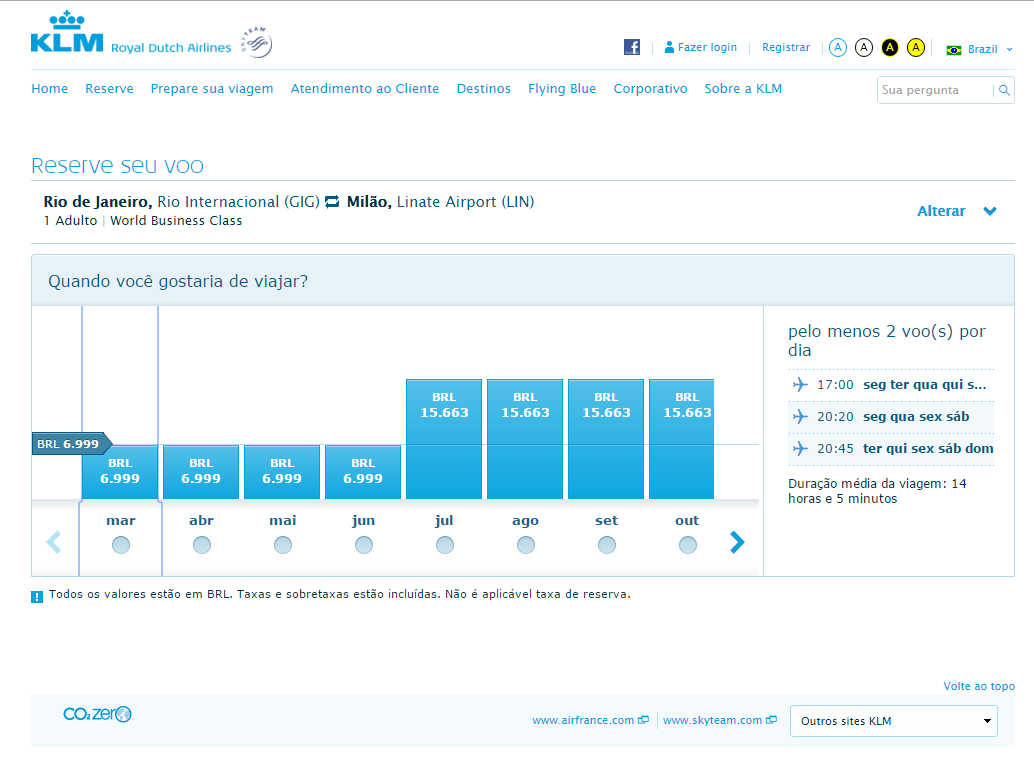Screen dimensions: 1034x757
Task: Select the jun month radio button
Action: tap(364, 545)
